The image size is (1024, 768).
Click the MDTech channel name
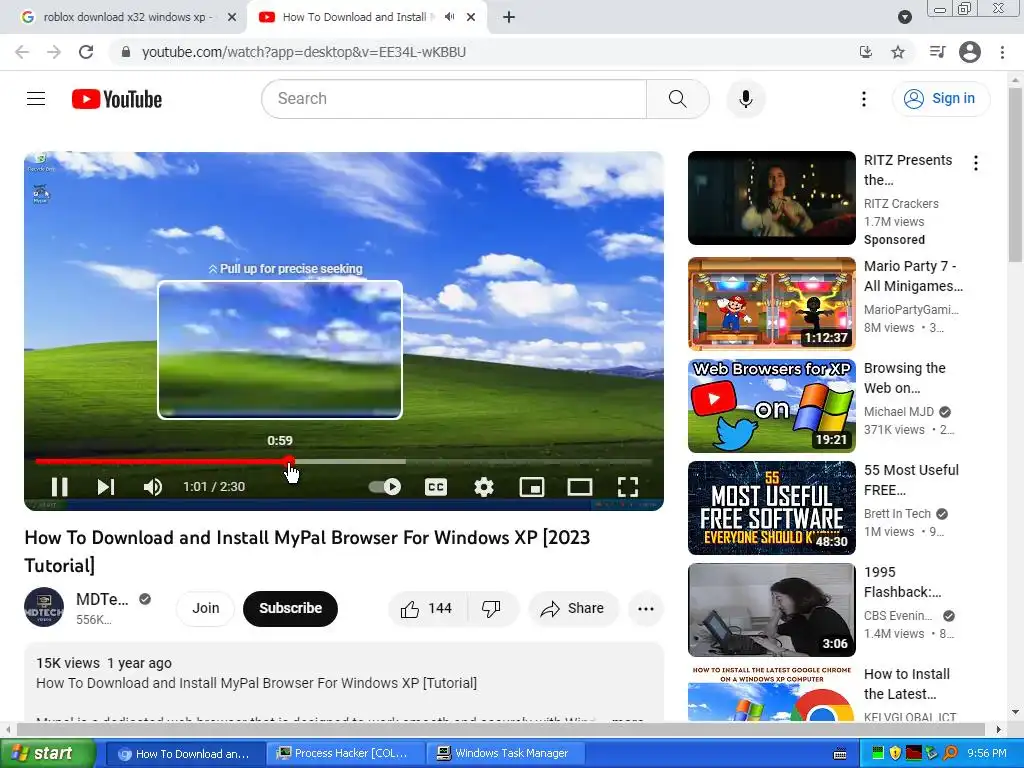(102, 599)
